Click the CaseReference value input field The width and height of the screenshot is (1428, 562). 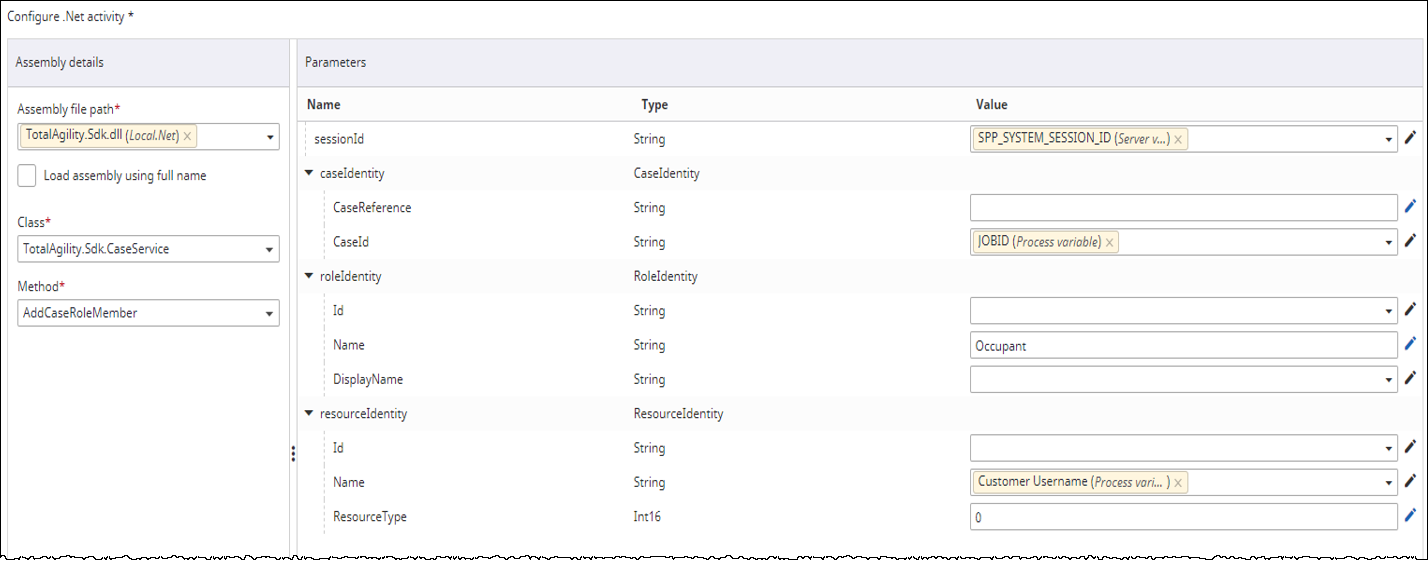pyautogui.click(x=1184, y=207)
